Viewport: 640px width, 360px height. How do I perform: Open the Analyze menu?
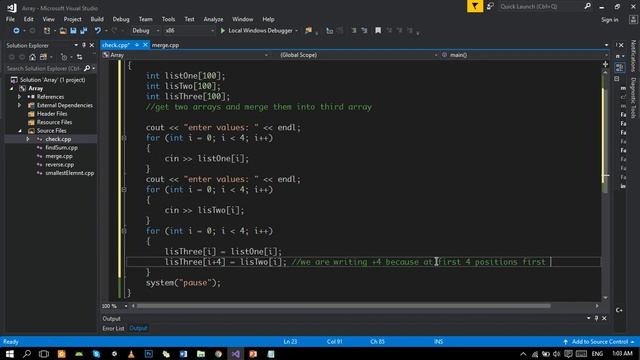pos(213,19)
